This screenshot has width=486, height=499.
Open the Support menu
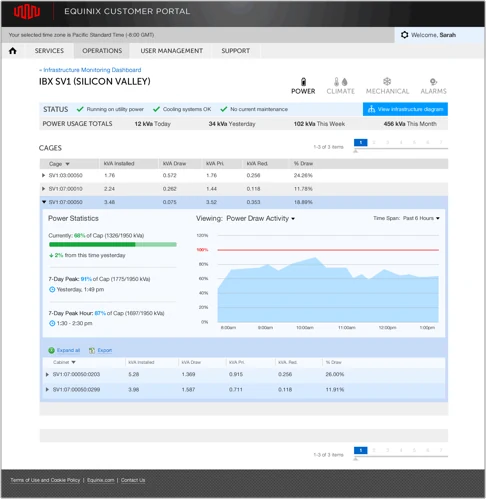[235, 51]
